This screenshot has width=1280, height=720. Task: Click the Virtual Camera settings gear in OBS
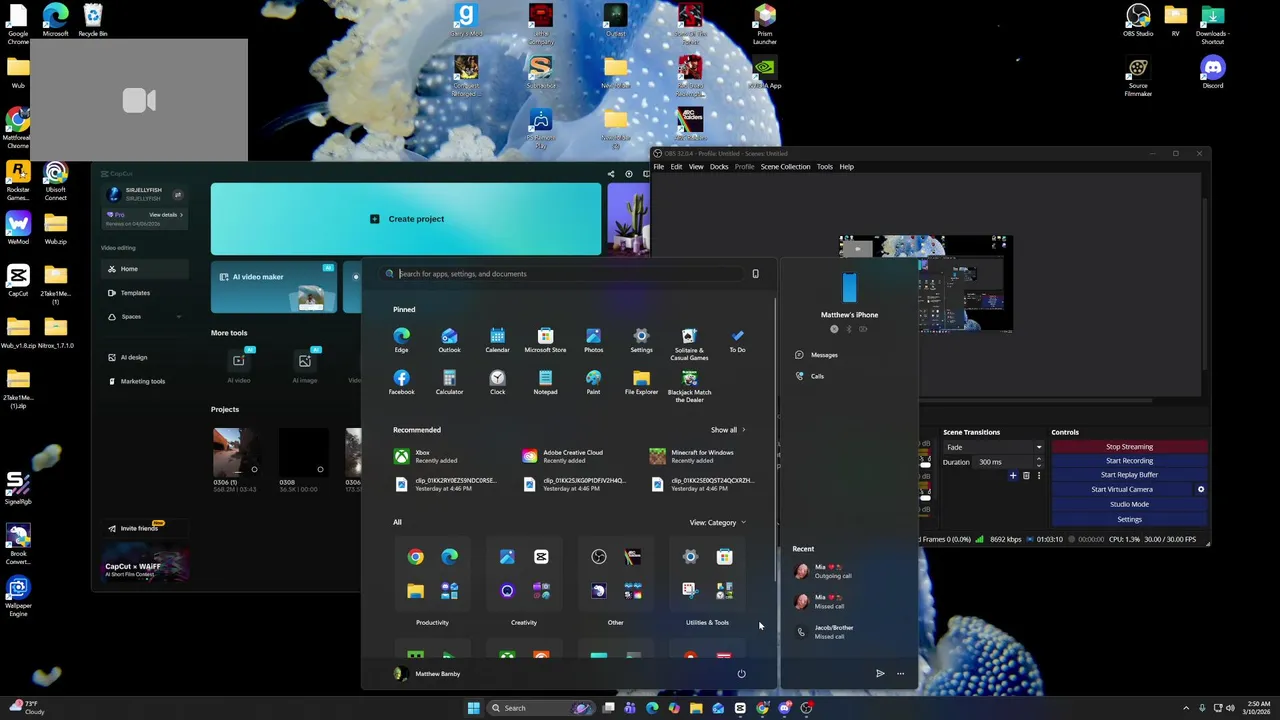(1201, 490)
